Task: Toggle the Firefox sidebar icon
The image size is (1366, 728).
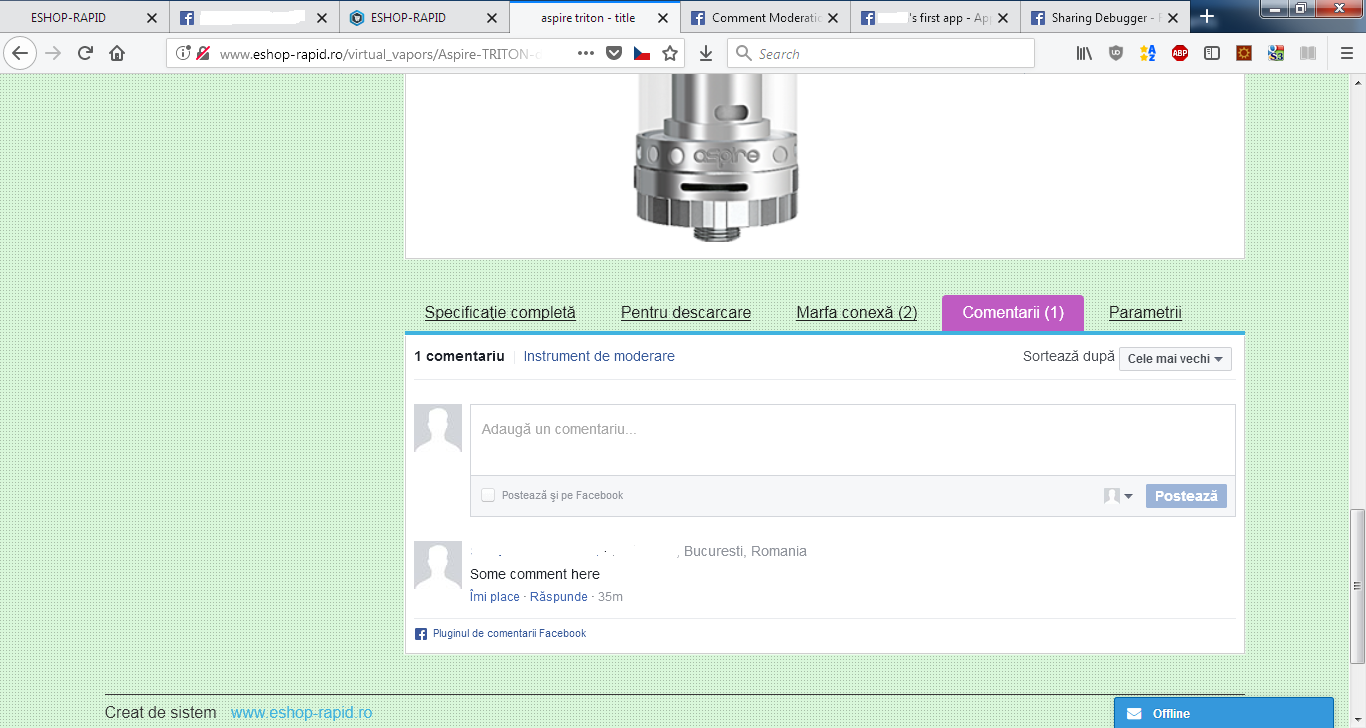Action: 1212,53
